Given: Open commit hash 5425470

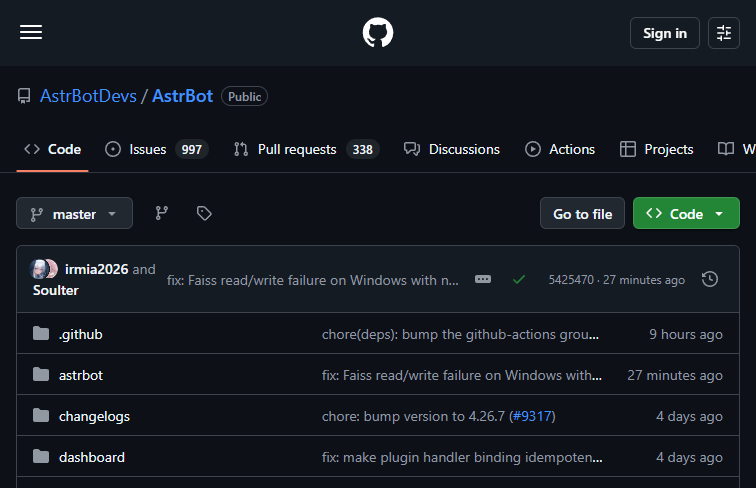Looking at the screenshot, I should (571, 280).
